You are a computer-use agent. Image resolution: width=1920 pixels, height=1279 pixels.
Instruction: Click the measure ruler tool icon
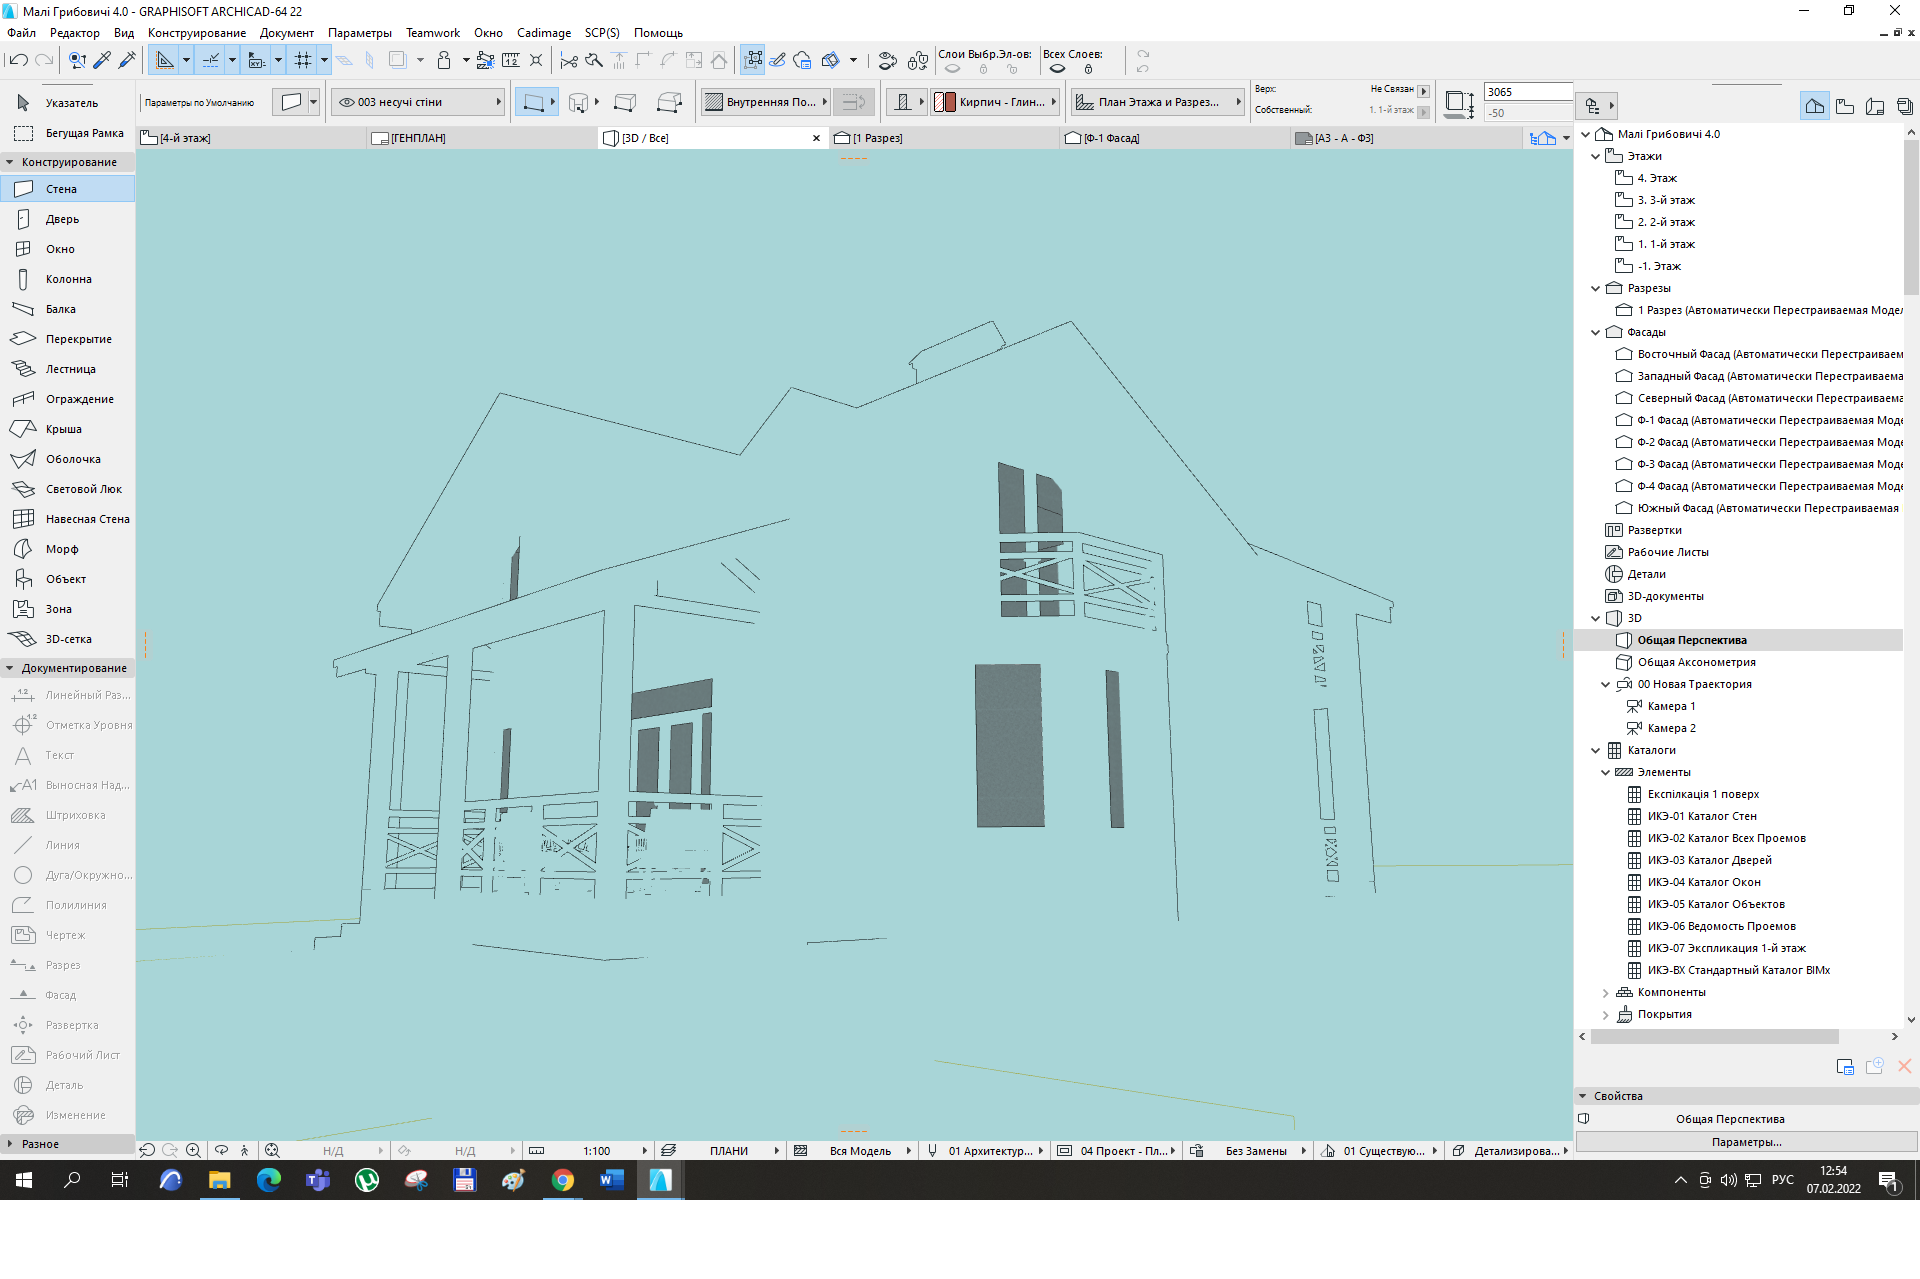tap(511, 60)
